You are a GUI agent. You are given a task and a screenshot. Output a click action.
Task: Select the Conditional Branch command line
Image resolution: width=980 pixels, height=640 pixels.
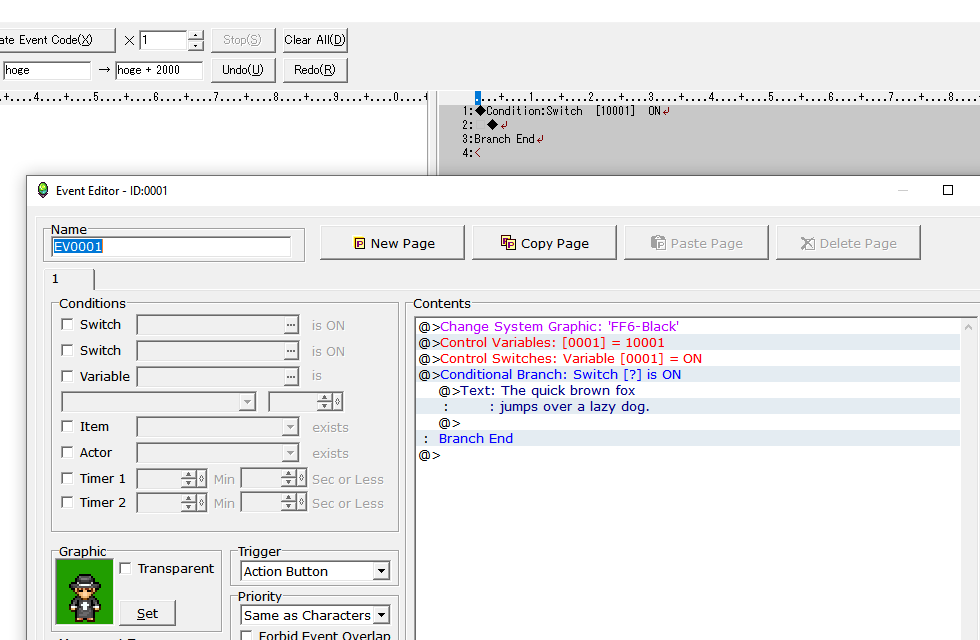[688, 374]
